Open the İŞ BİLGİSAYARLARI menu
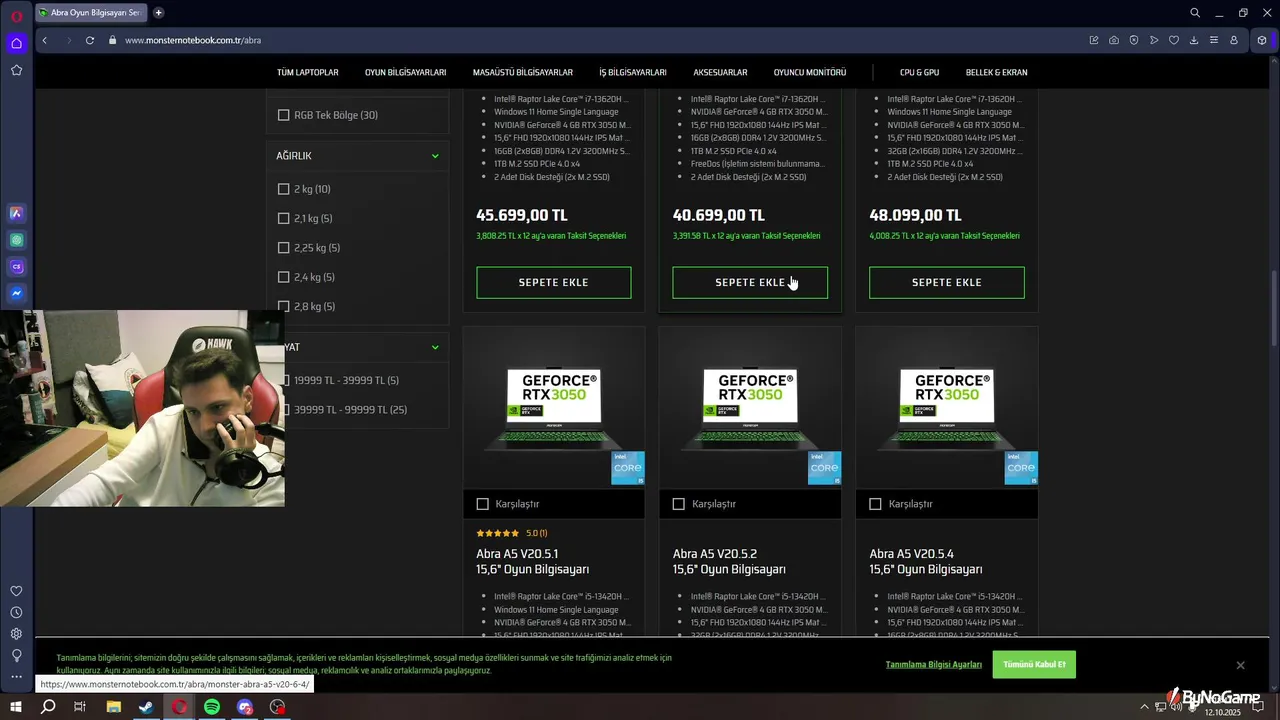The height and width of the screenshot is (720, 1280). pos(633,72)
